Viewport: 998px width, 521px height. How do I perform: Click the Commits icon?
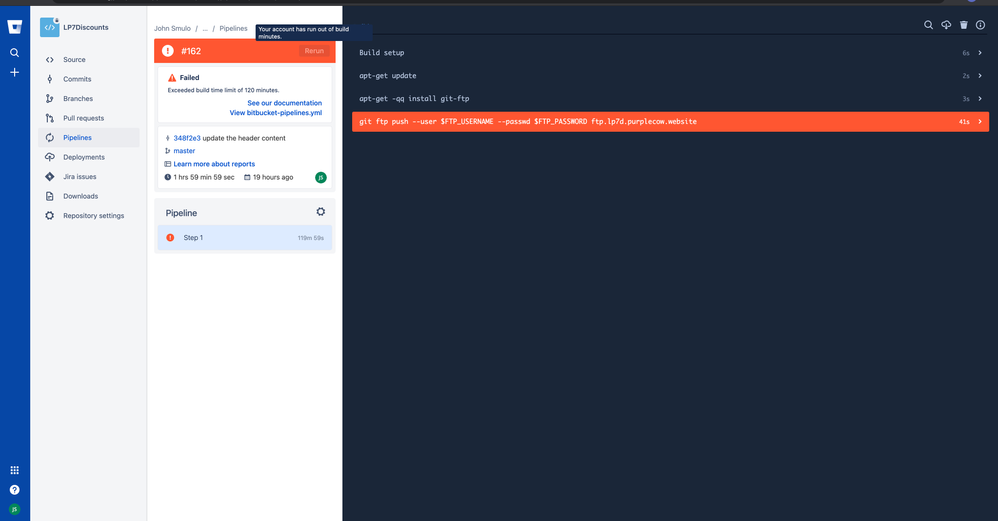tap(50, 80)
